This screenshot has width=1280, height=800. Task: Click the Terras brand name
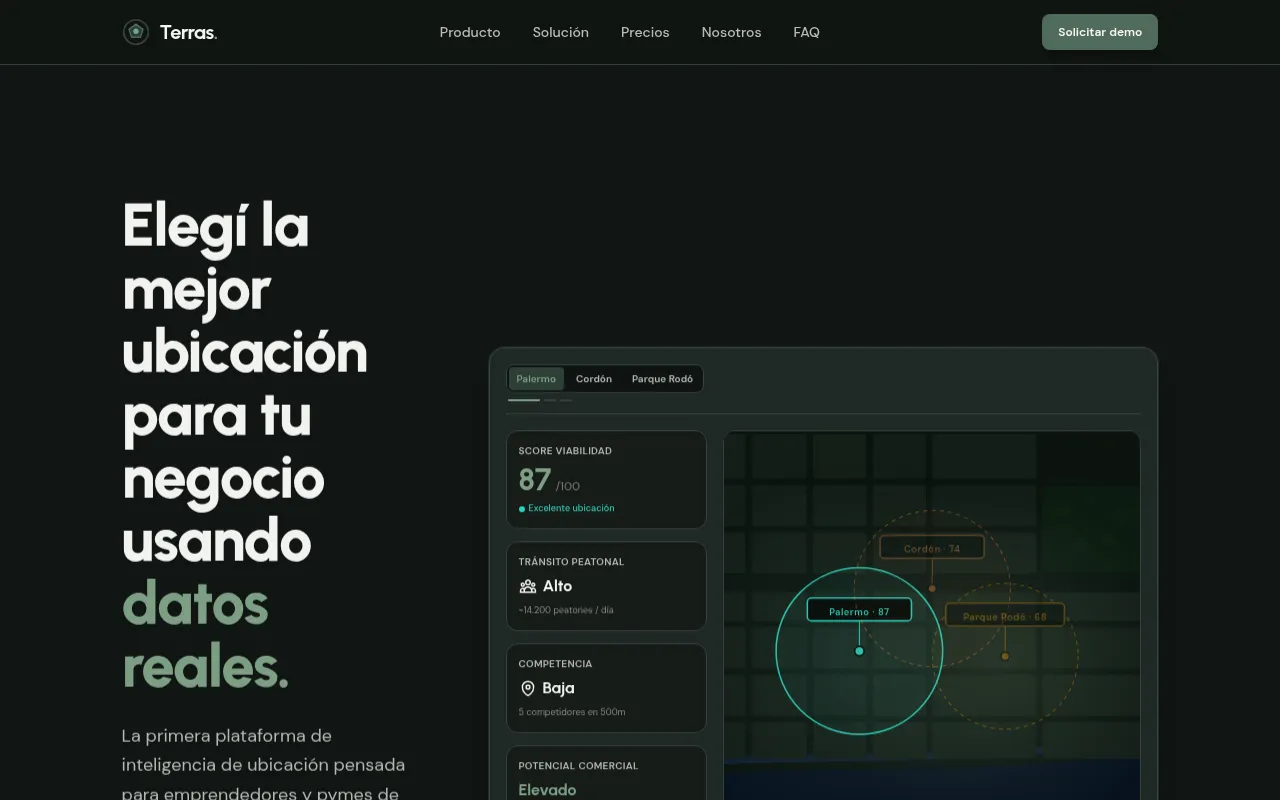[x=188, y=32]
